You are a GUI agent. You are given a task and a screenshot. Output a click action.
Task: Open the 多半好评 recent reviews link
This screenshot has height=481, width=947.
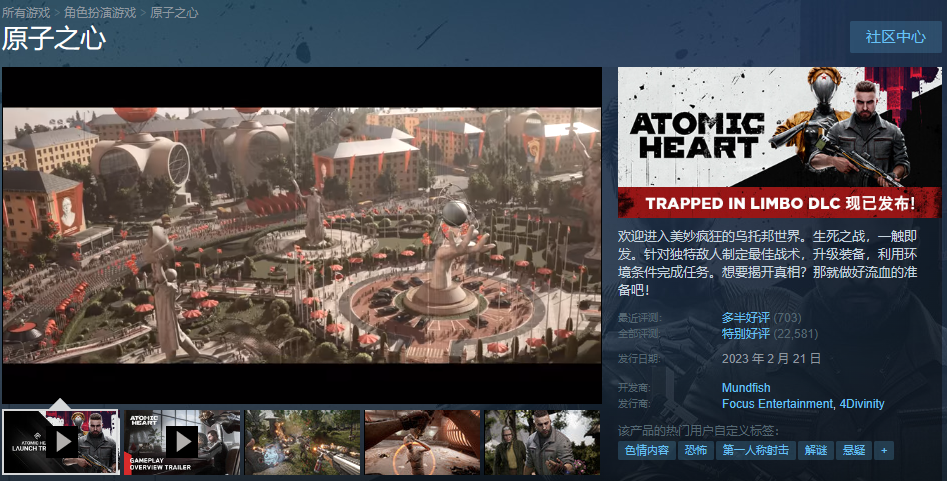click(745, 317)
